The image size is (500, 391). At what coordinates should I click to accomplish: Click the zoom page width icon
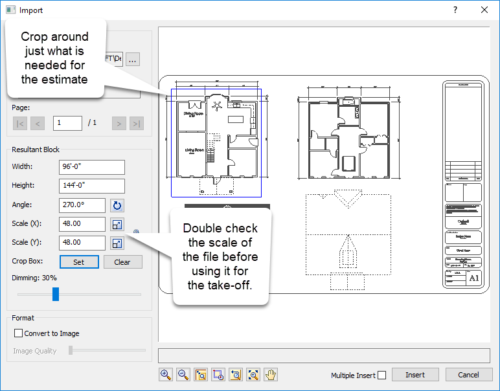[x=236, y=375]
